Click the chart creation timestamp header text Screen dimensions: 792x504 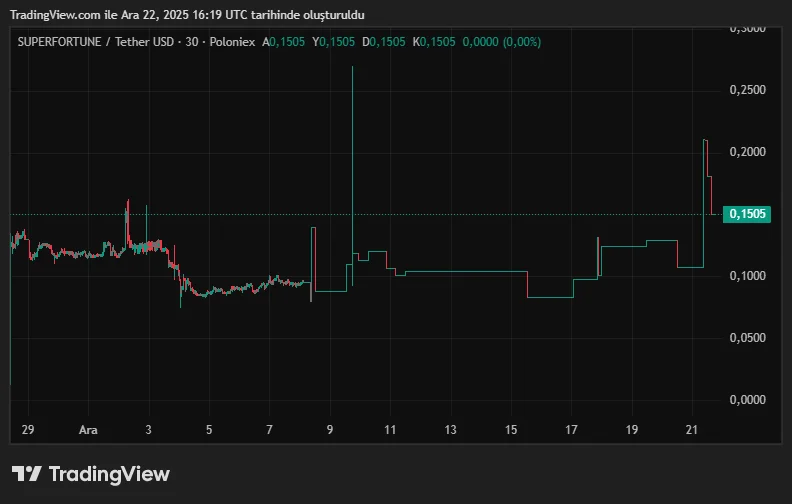tap(186, 15)
